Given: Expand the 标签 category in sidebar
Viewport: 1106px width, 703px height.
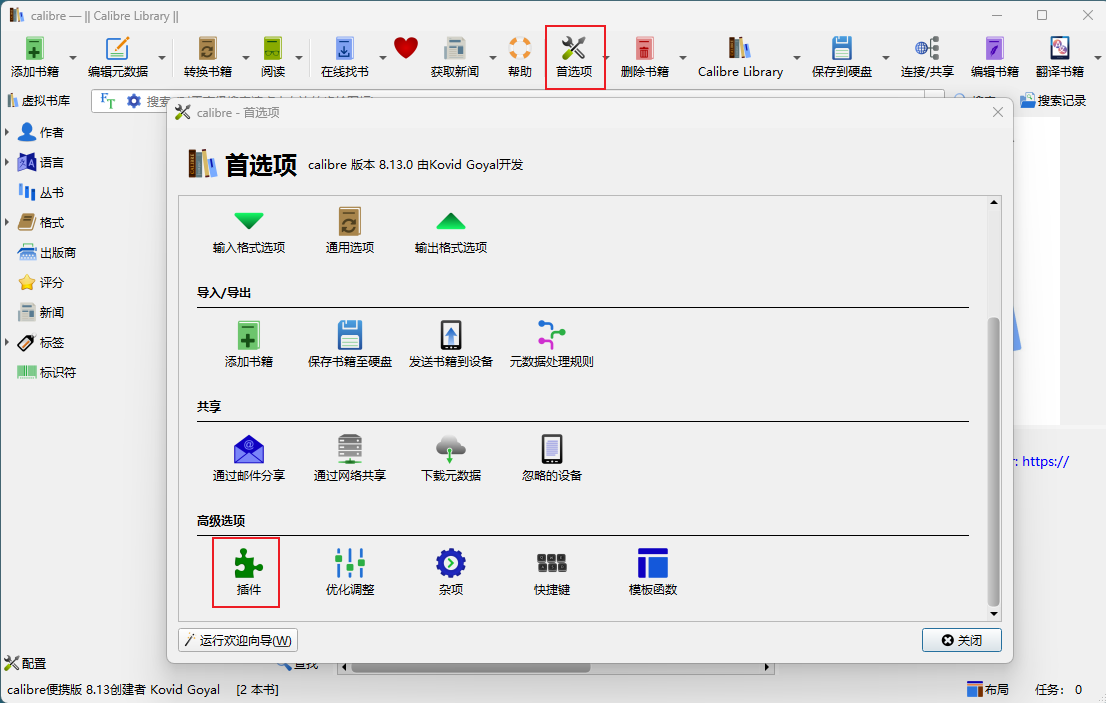Looking at the screenshot, I should 8,342.
